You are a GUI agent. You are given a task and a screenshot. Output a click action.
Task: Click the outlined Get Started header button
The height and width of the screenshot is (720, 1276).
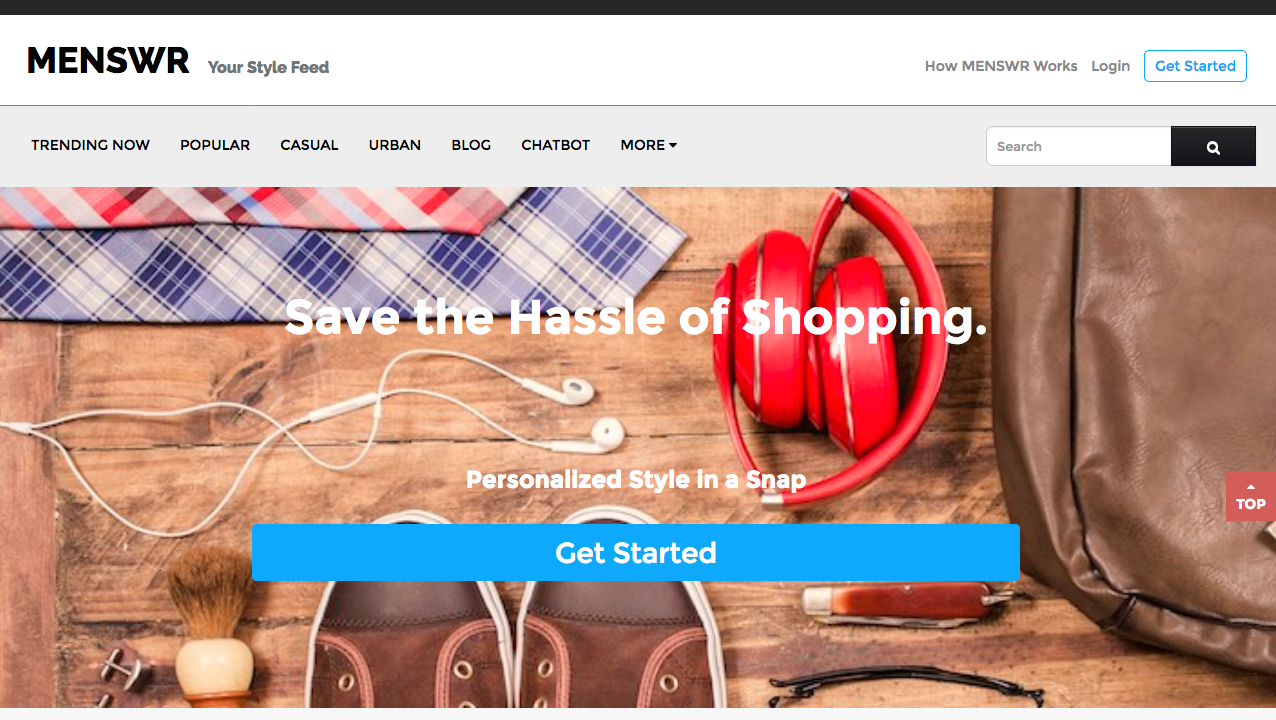pyautogui.click(x=1195, y=66)
